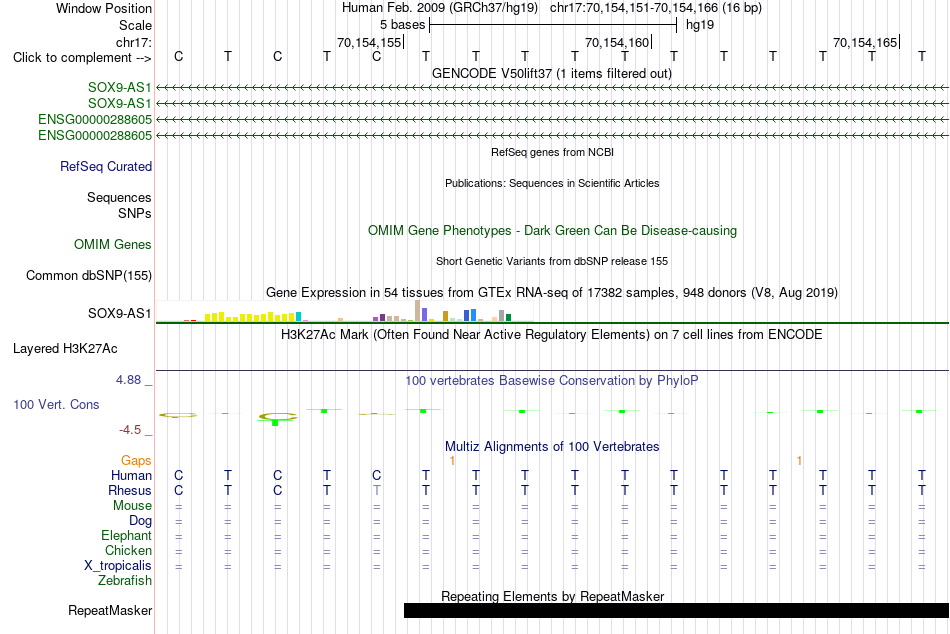This screenshot has height=634, width=950.
Task: Open the 100 Vert. Cons track label
Action: coord(56,404)
